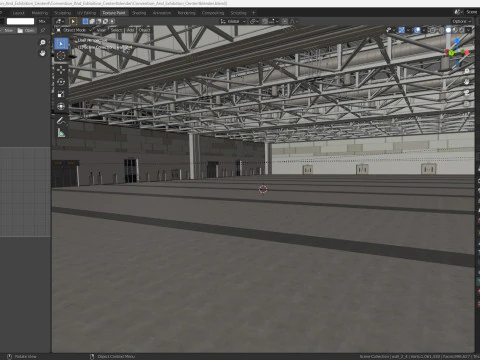Click the white brush color swatch

(20, 21)
